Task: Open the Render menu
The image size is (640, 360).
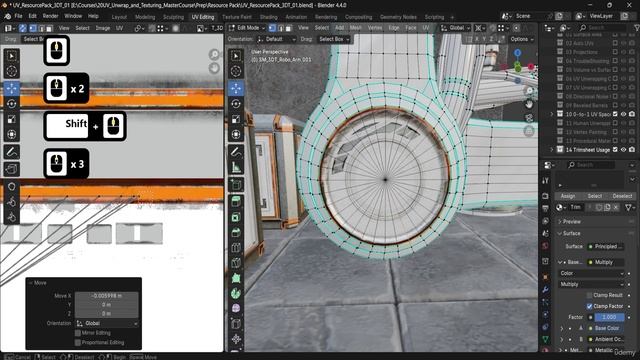Action: (x=51, y=16)
